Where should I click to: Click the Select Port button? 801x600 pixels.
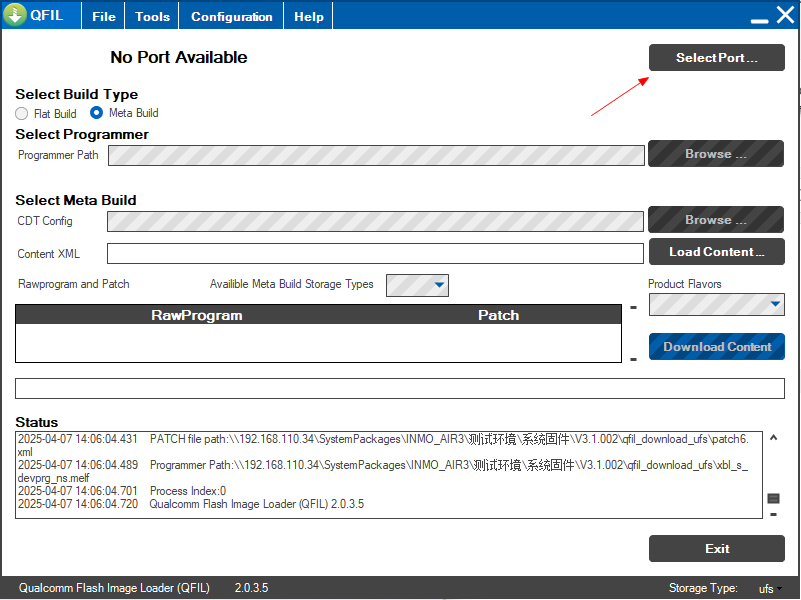[716, 58]
